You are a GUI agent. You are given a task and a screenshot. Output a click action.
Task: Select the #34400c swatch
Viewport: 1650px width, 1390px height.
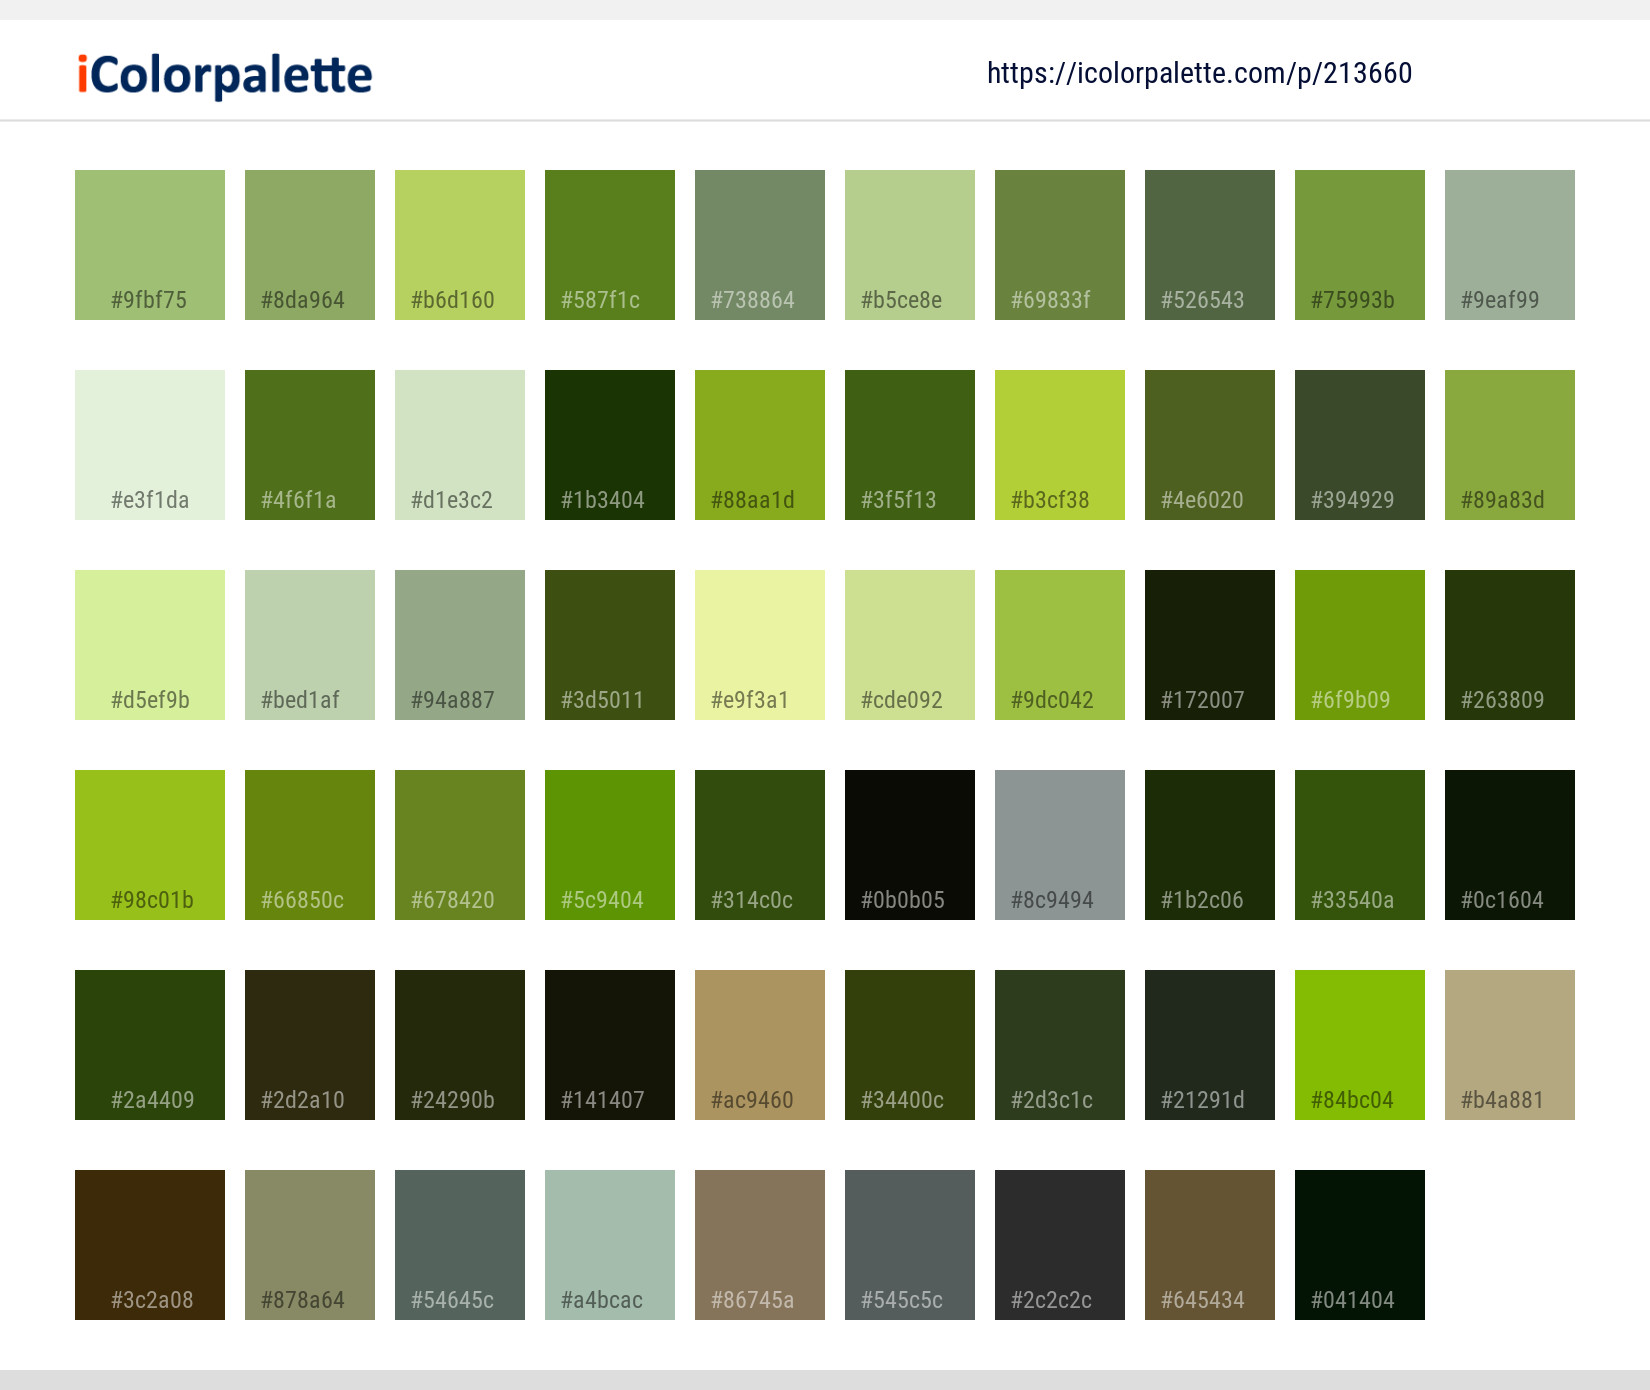pos(910,1045)
